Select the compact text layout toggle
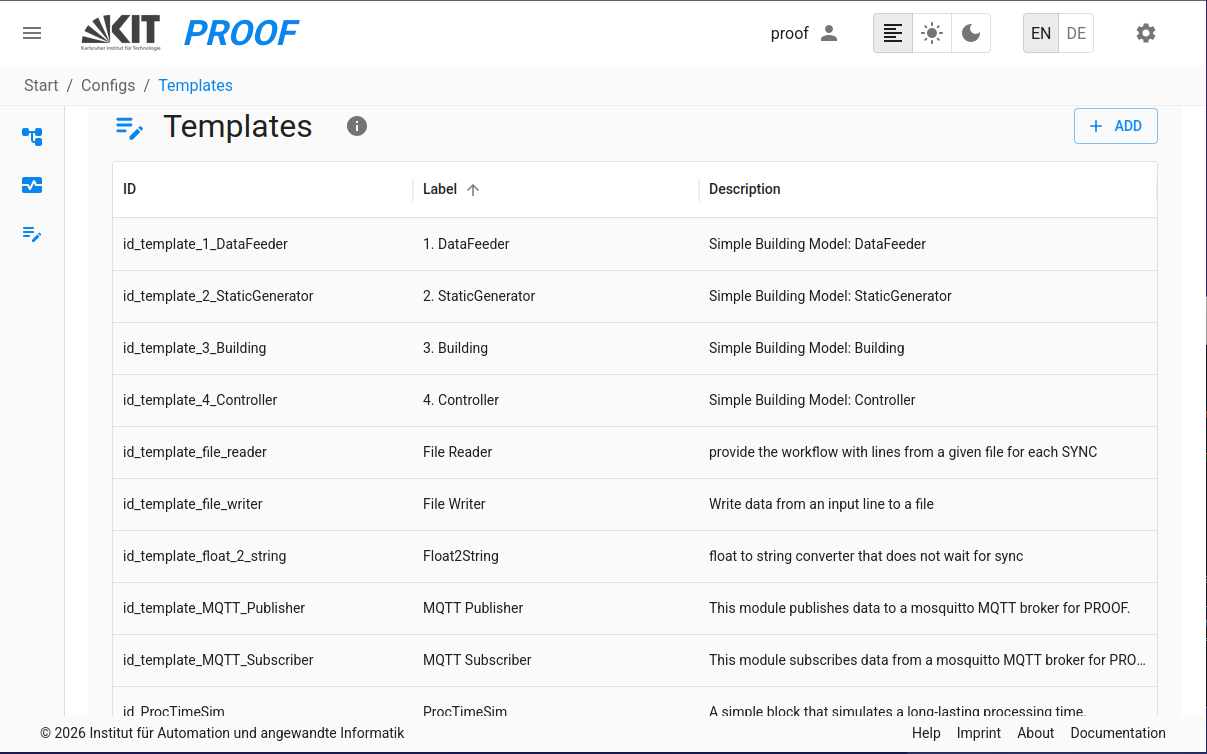Viewport: 1207px width, 754px height. [893, 33]
